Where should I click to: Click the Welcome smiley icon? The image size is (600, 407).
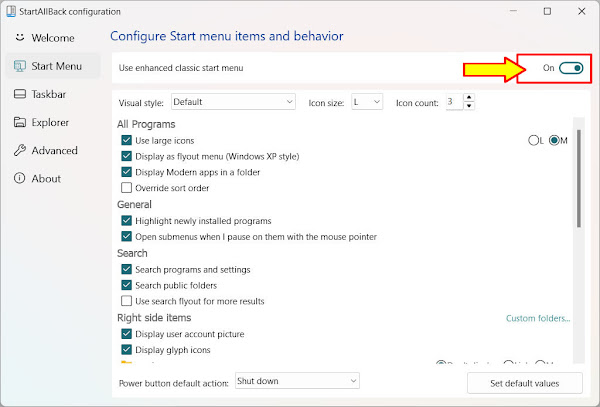20,37
